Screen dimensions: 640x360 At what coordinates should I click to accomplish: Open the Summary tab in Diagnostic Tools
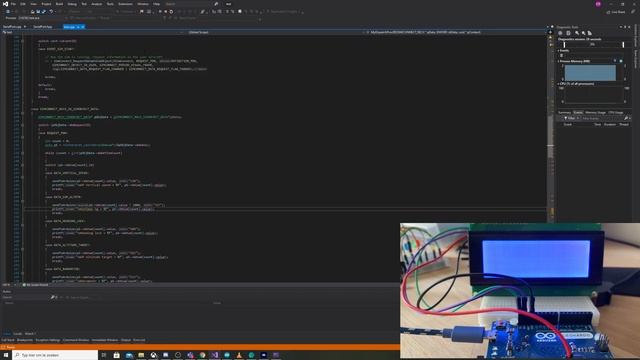(564, 113)
